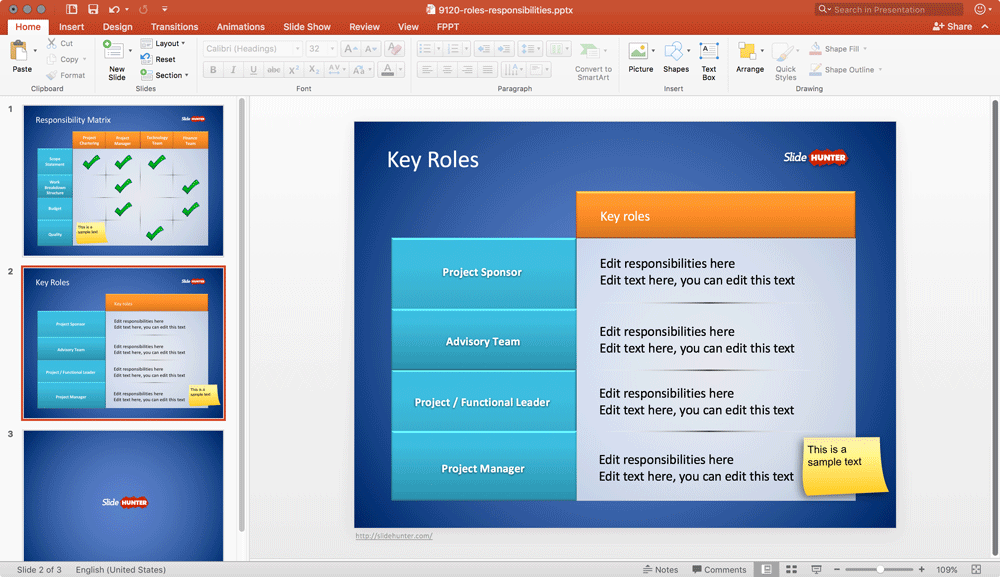Open the font name combo box
The image size is (1000, 577).
pos(253,48)
